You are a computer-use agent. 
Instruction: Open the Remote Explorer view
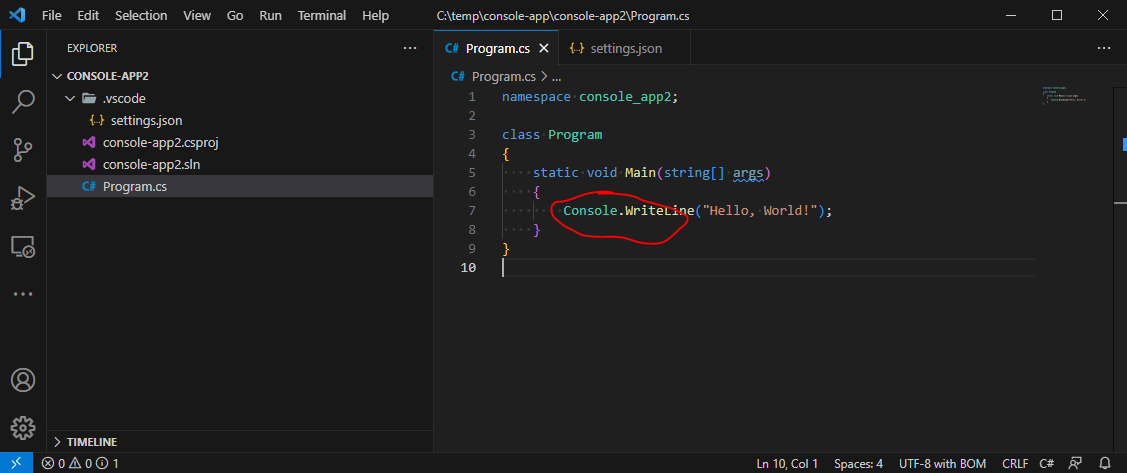click(x=23, y=247)
